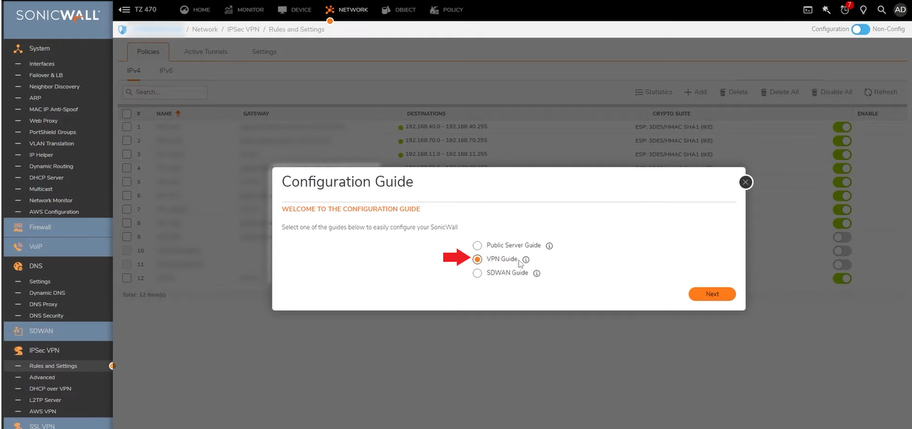Check the checkbox for policy row 2
Viewport: 912px width, 429px height.
point(127,141)
